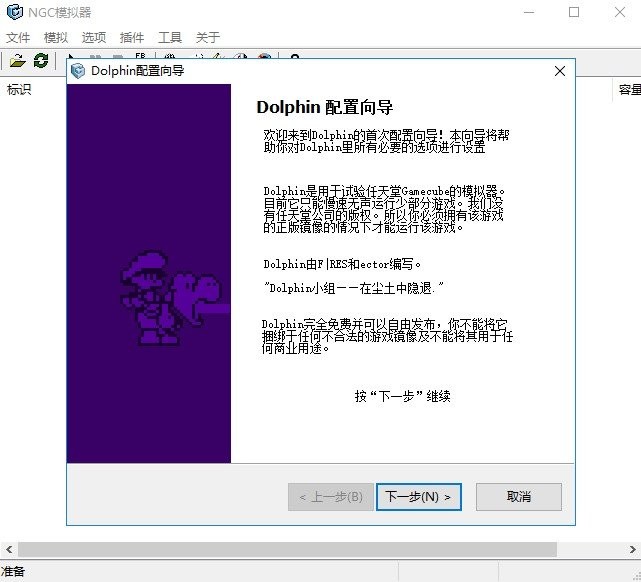Click the paragraph starting 欢迎来到Dolphin

pos(386,141)
